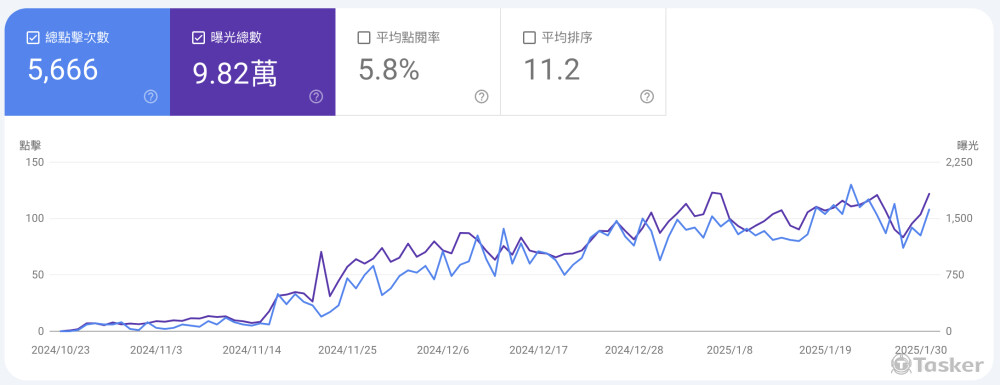The height and width of the screenshot is (385, 1000).
Task: Open help icon on 平均排序 card
Action: pyautogui.click(x=647, y=97)
